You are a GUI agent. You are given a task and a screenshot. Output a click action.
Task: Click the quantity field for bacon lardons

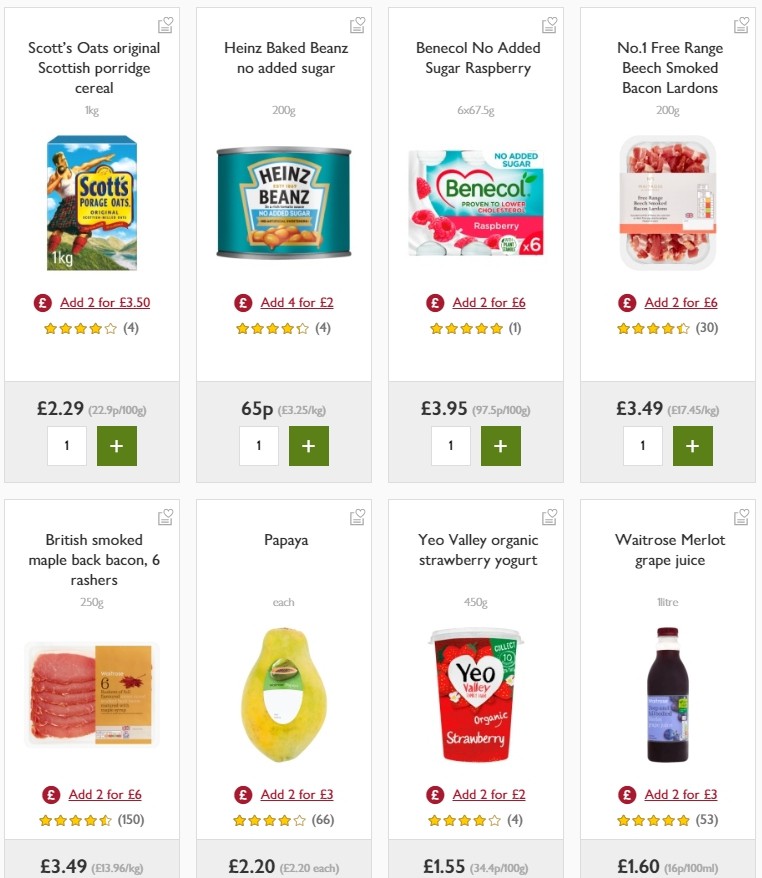[x=642, y=446]
